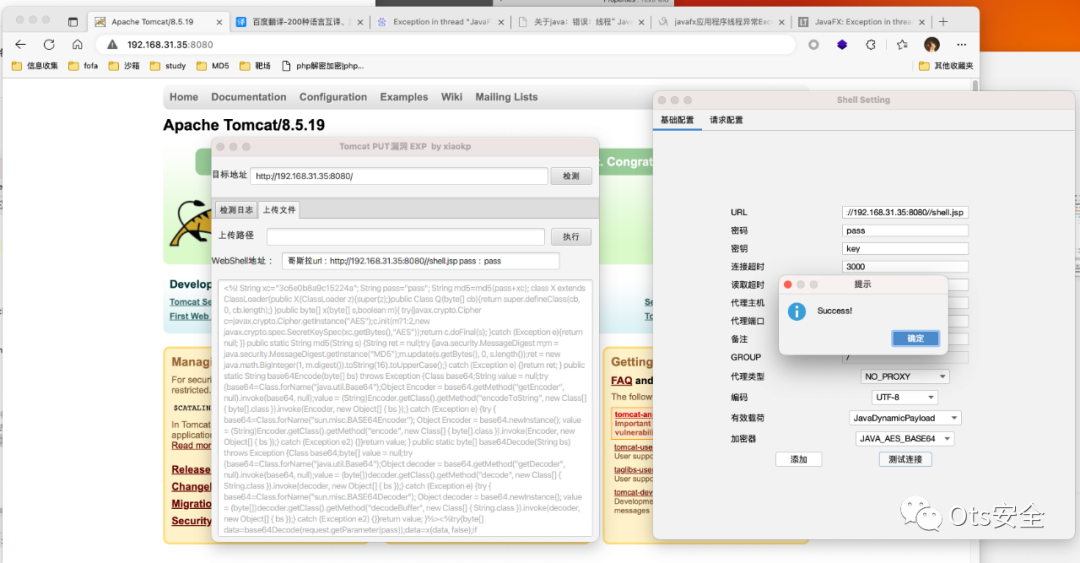Open the study bookmark folder

click(x=168, y=66)
